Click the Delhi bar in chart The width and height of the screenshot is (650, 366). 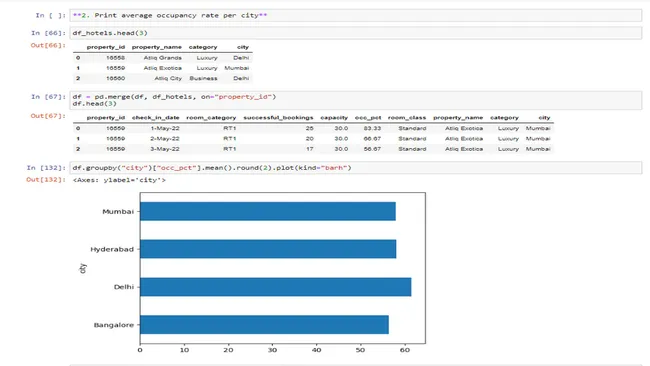[x=276, y=287]
